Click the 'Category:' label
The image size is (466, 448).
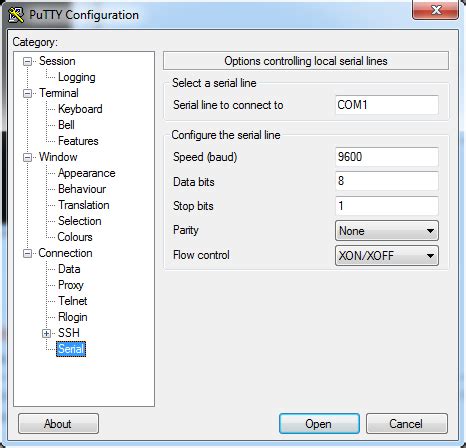tap(35, 42)
